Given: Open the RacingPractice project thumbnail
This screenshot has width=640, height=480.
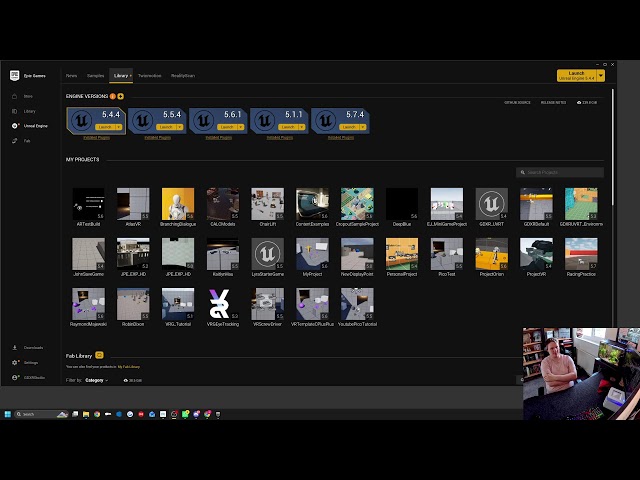Looking at the screenshot, I should coord(581,254).
